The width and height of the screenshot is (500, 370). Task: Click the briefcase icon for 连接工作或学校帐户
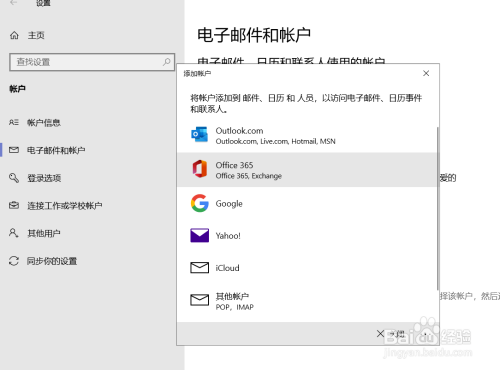pyautogui.click(x=14, y=205)
